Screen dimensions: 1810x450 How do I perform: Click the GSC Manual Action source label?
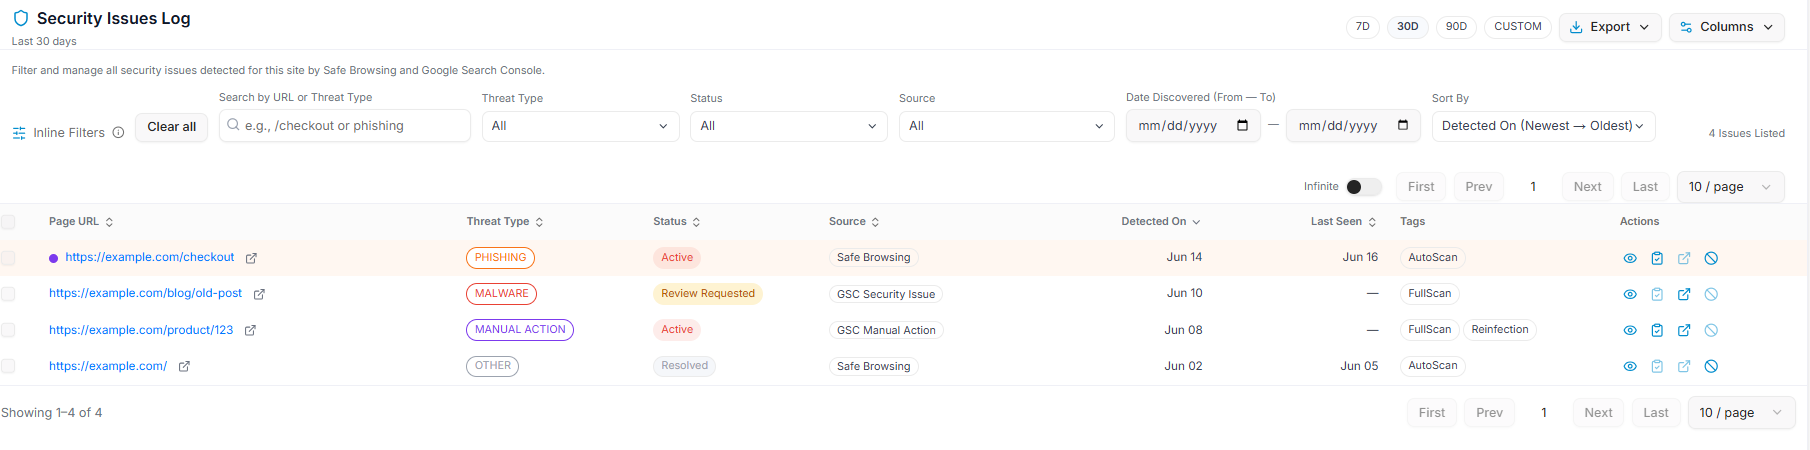click(886, 330)
